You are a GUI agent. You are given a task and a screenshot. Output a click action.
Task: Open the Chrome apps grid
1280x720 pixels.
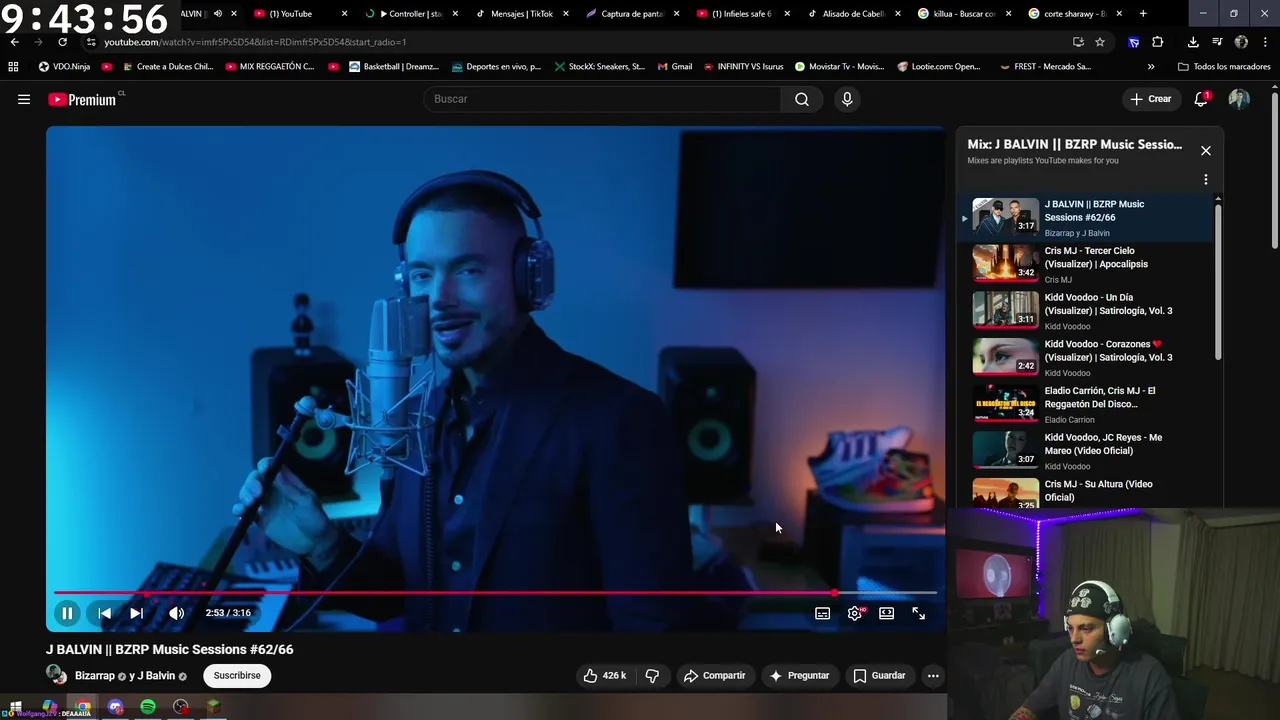coord(13,67)
